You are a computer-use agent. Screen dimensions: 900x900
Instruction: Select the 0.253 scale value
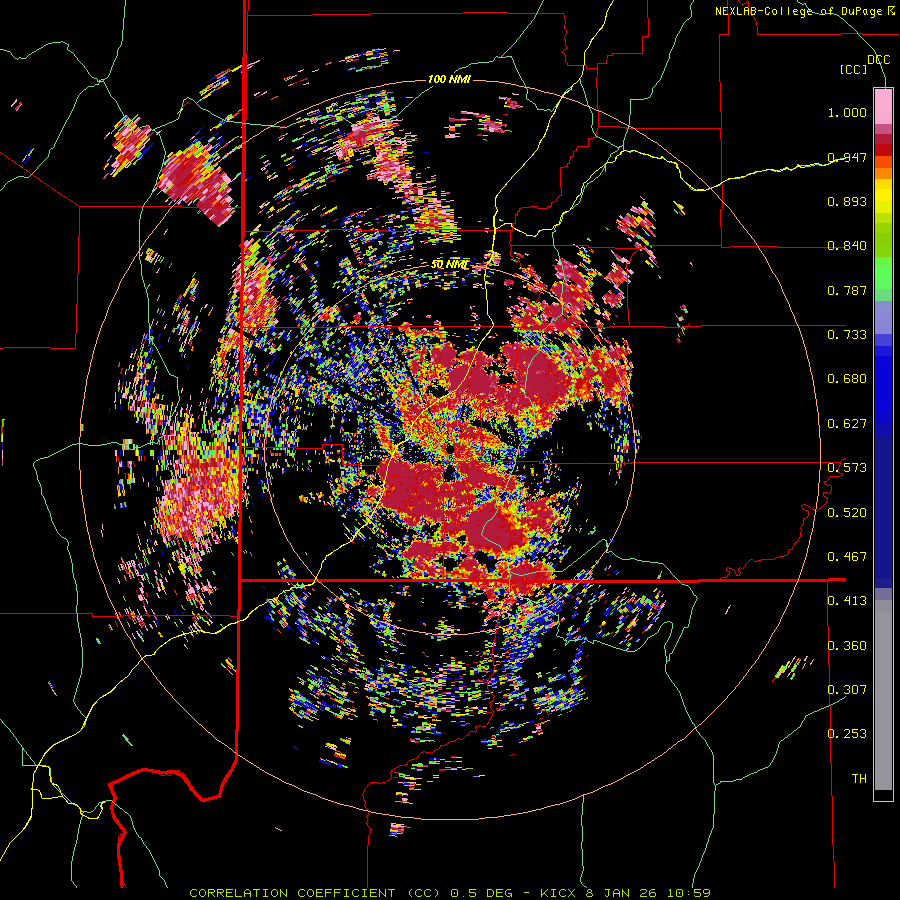pyautogui.click(x=847, y=734)
